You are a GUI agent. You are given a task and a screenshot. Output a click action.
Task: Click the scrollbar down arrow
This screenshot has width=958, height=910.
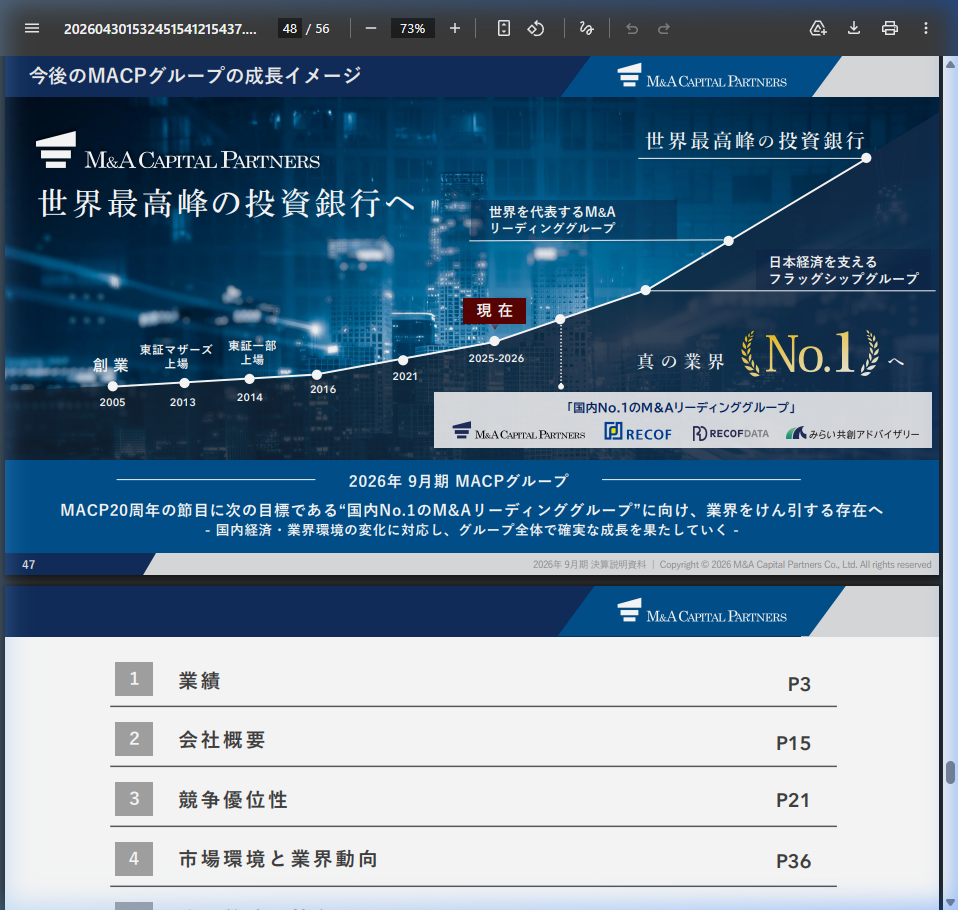coord(950,903)
